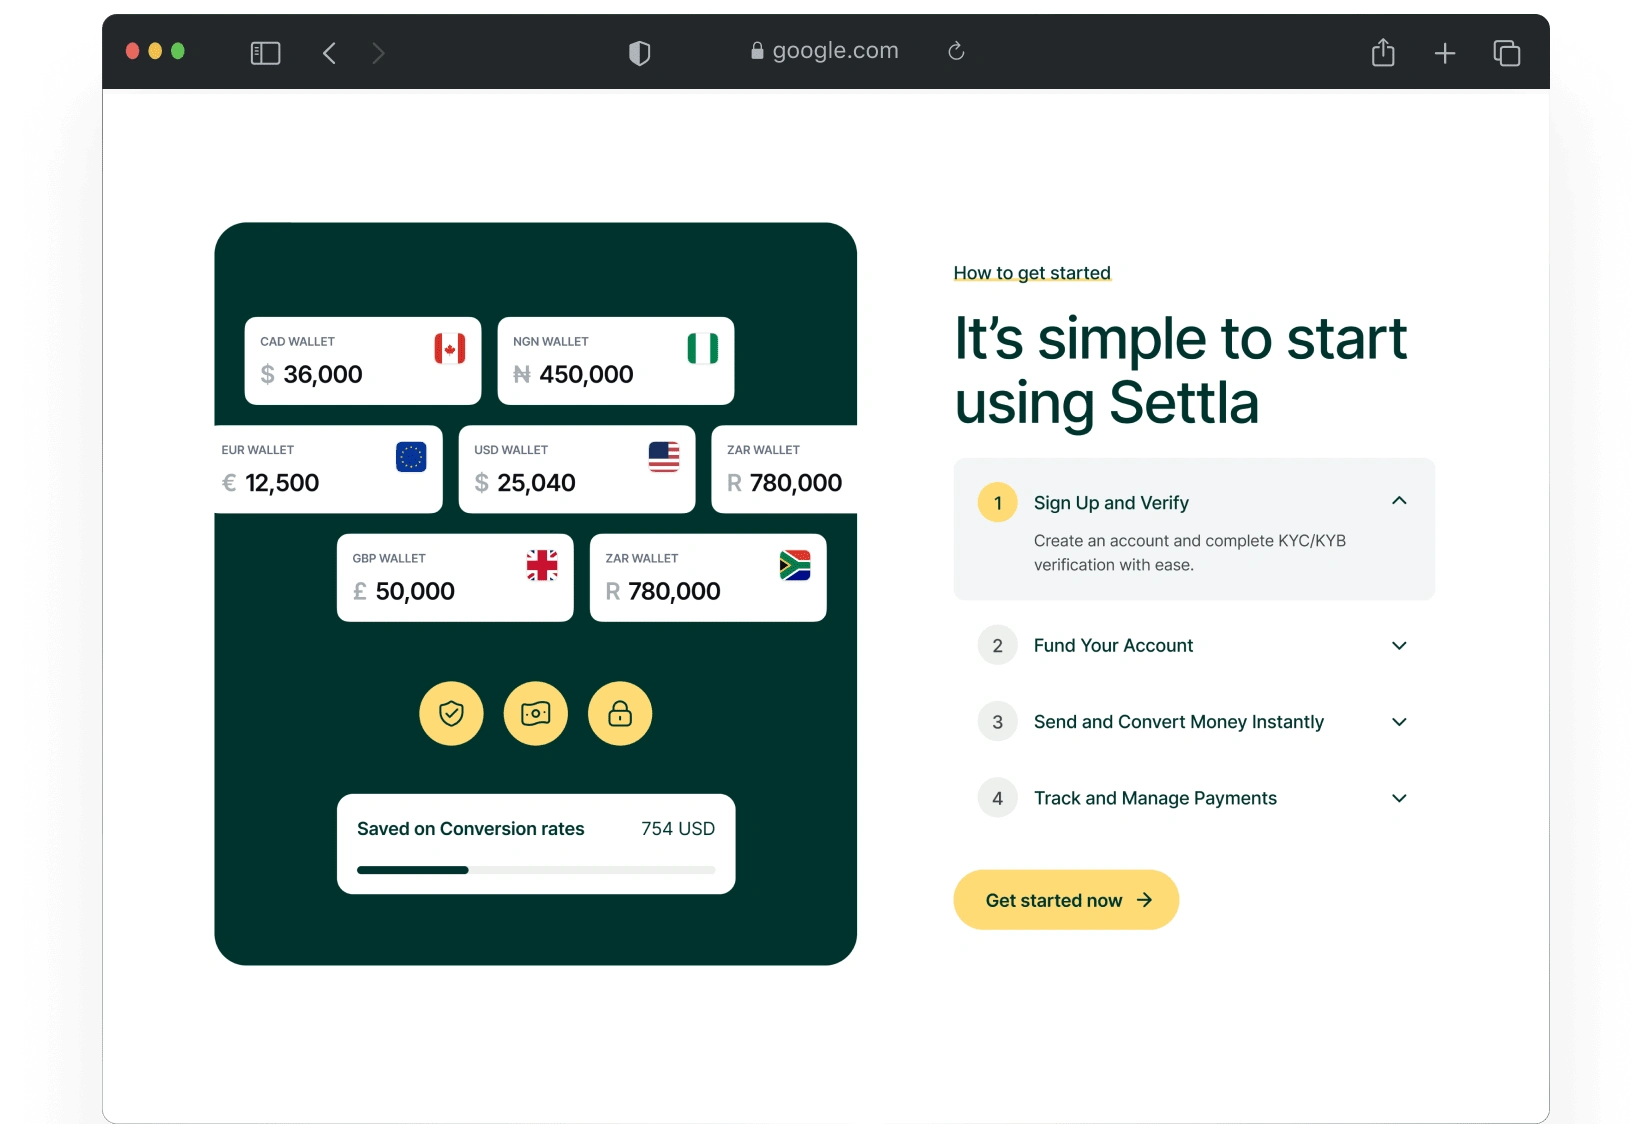1651x1124 pixels.
Task: Click the yellow padlock icon
Action: tap(620, 714)
